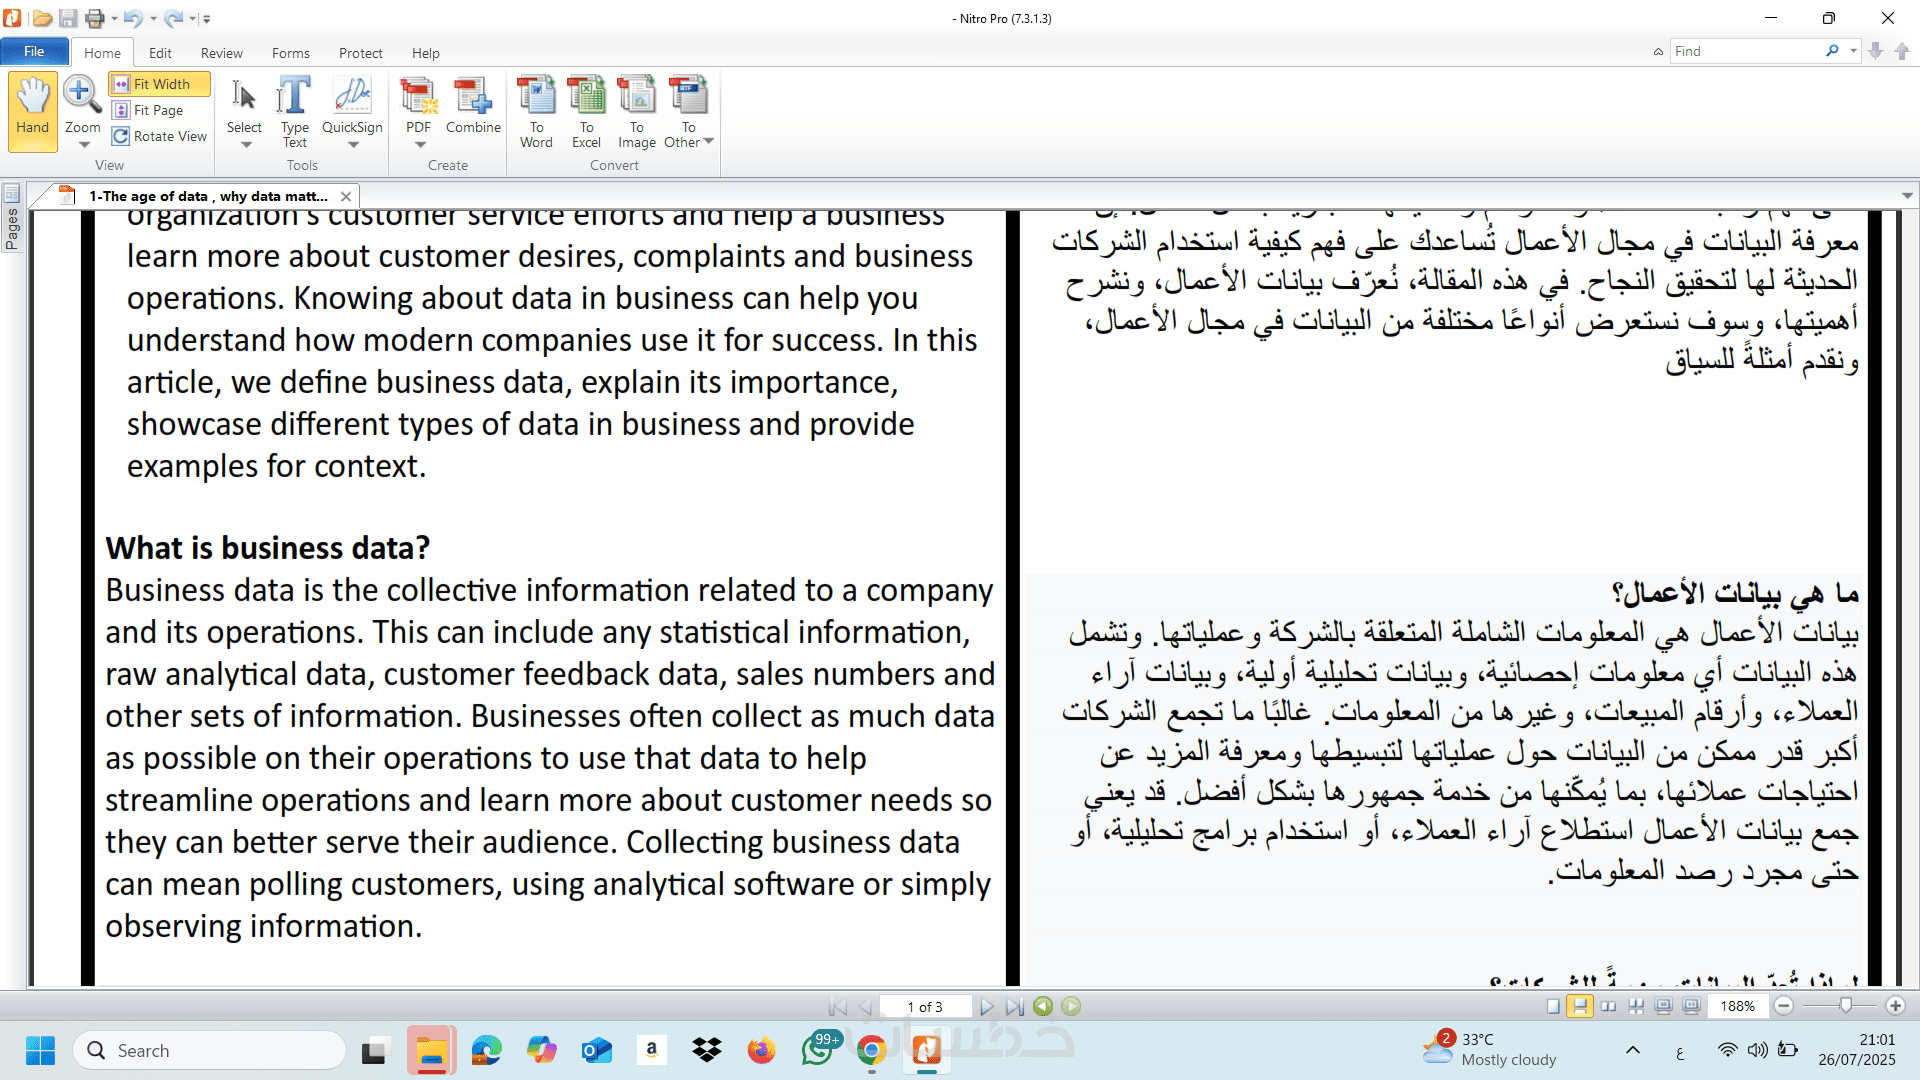Click the zoom slider handle
1920x1080 pixels.
1845,1006
